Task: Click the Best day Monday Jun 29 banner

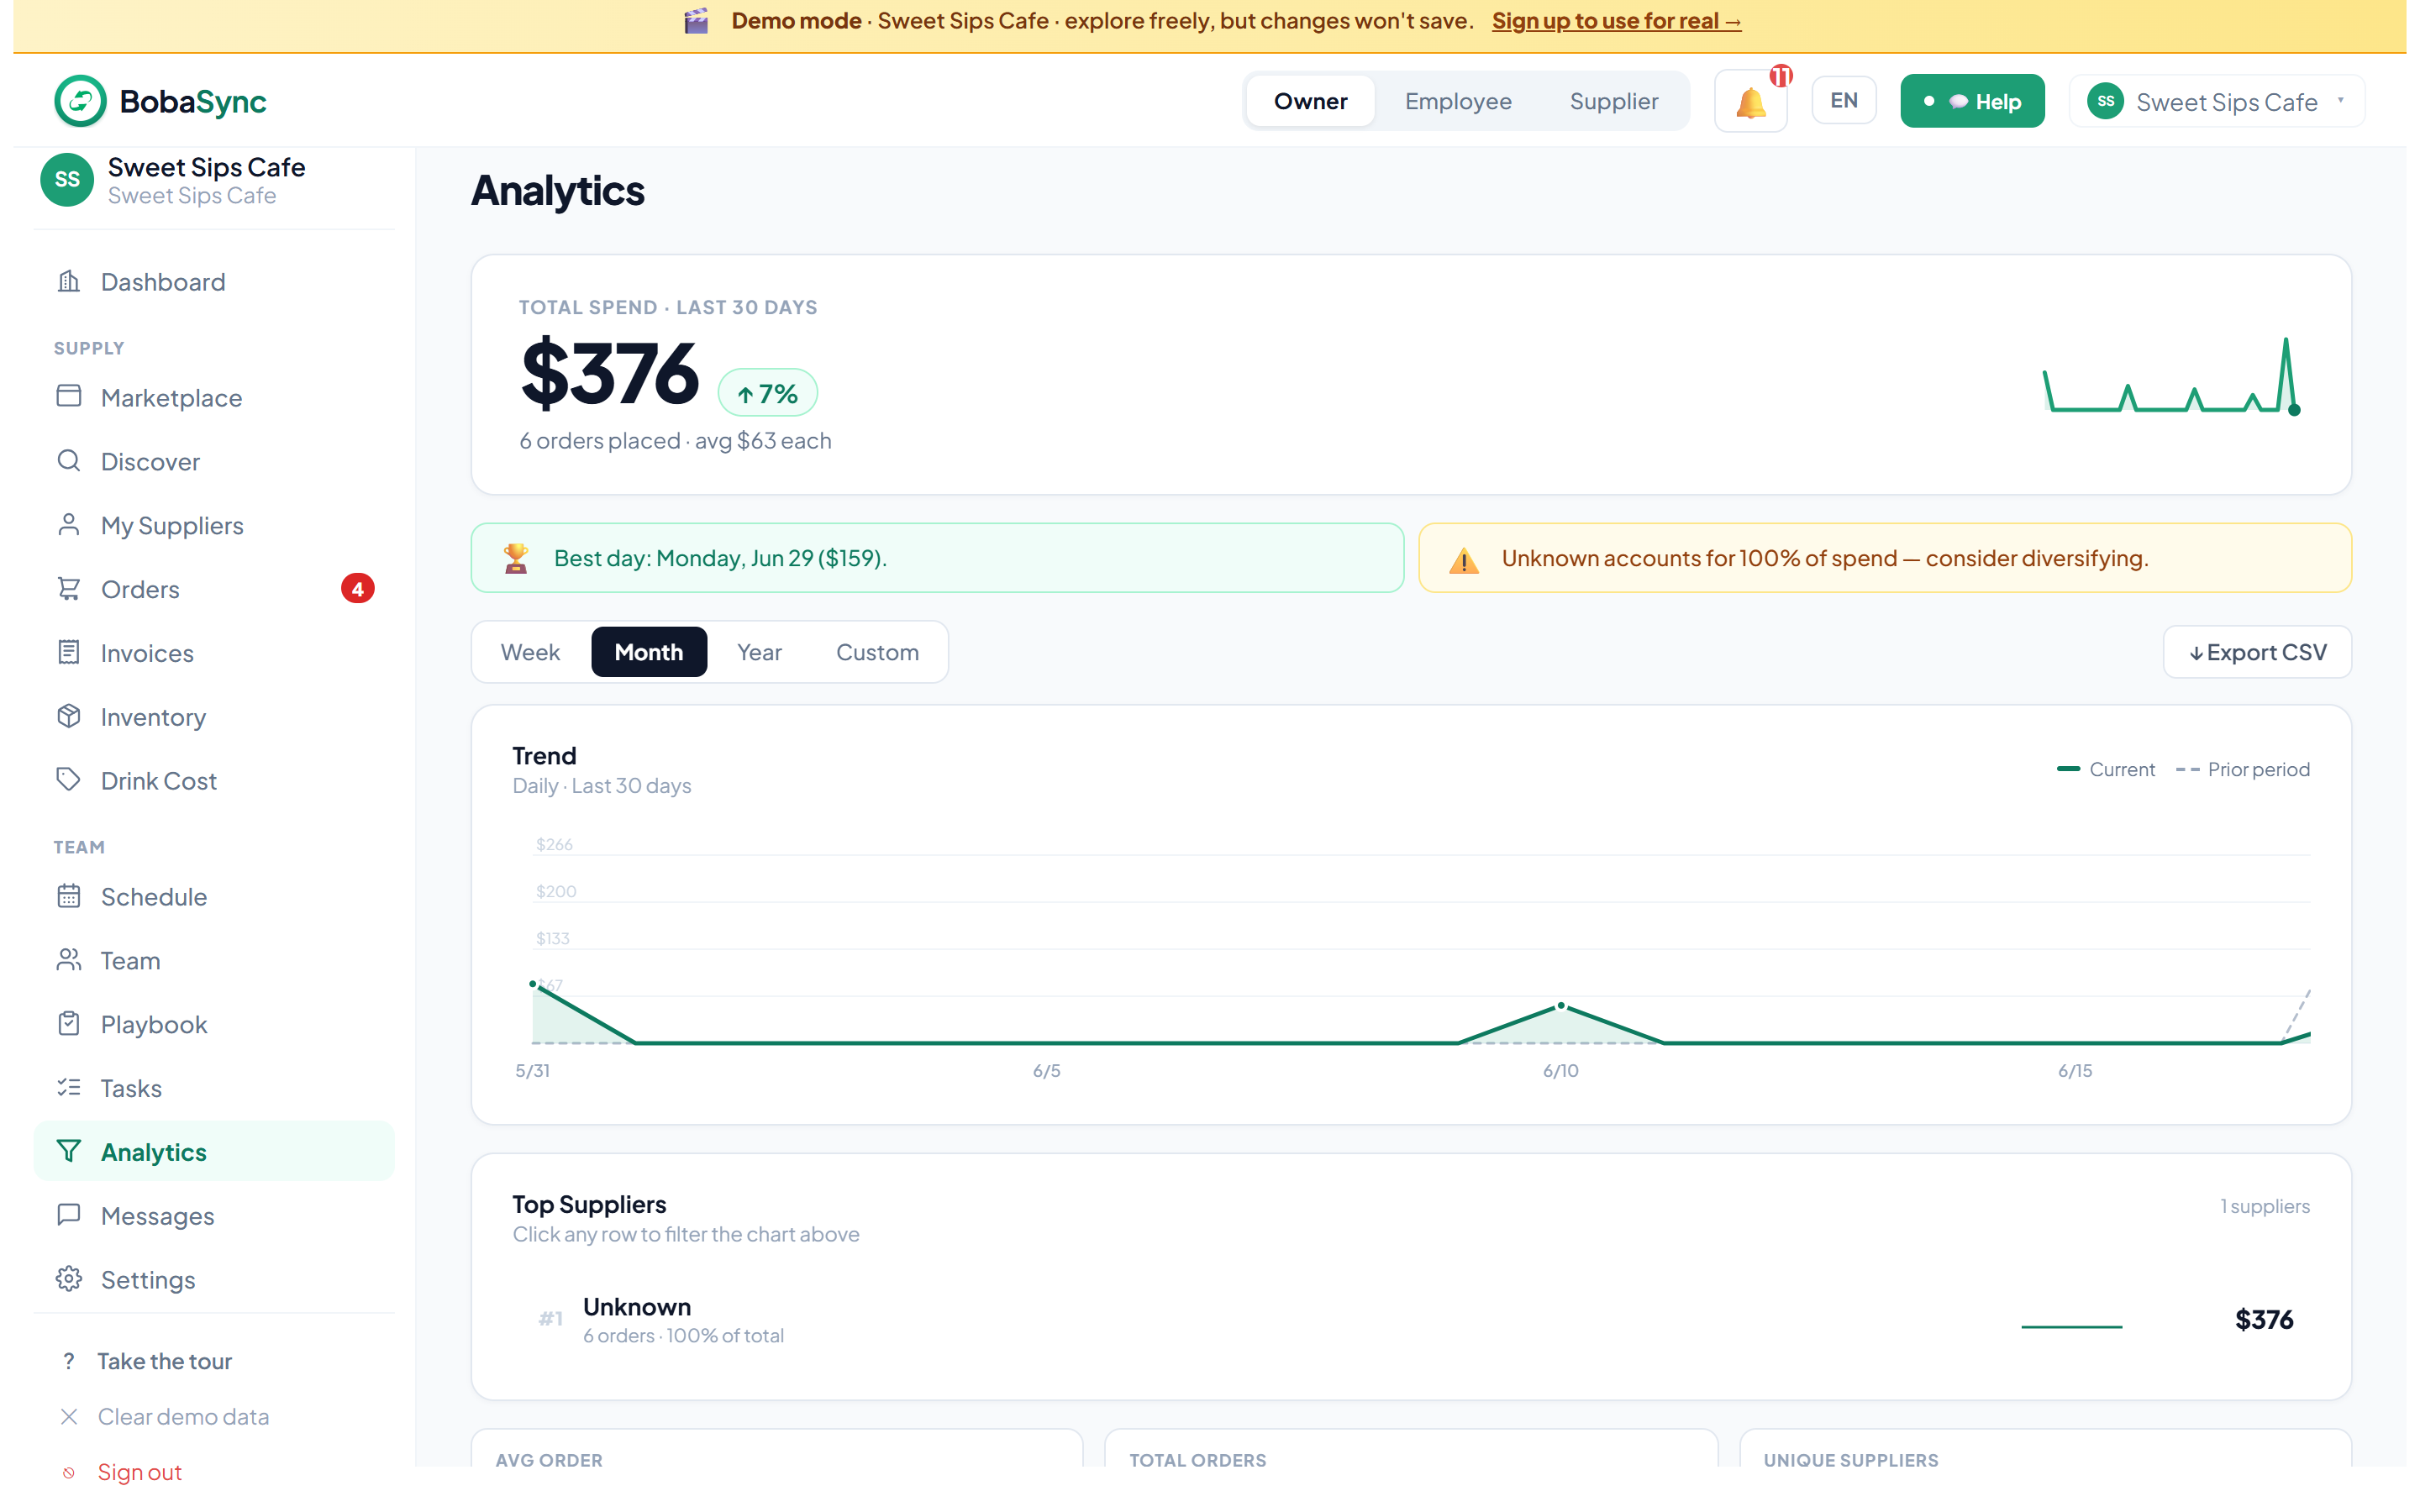Action: click(x=937, y=558)
